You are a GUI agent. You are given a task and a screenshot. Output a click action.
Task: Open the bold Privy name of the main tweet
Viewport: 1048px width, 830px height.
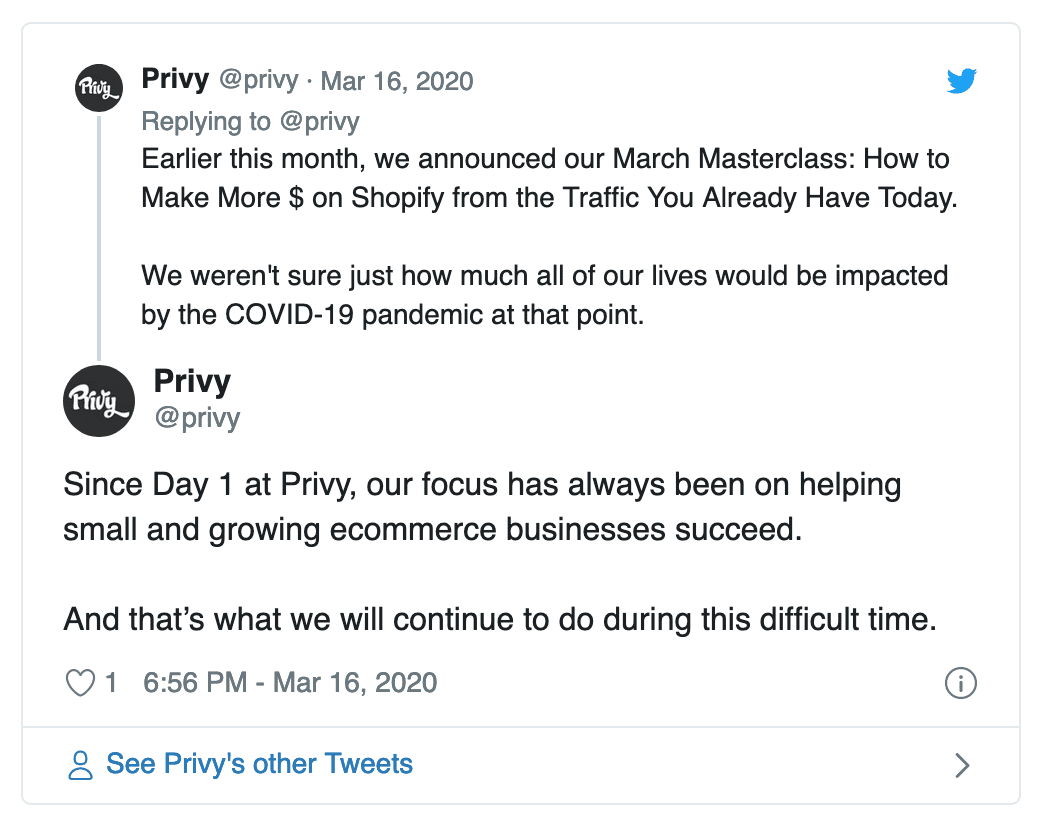[192, 381]
